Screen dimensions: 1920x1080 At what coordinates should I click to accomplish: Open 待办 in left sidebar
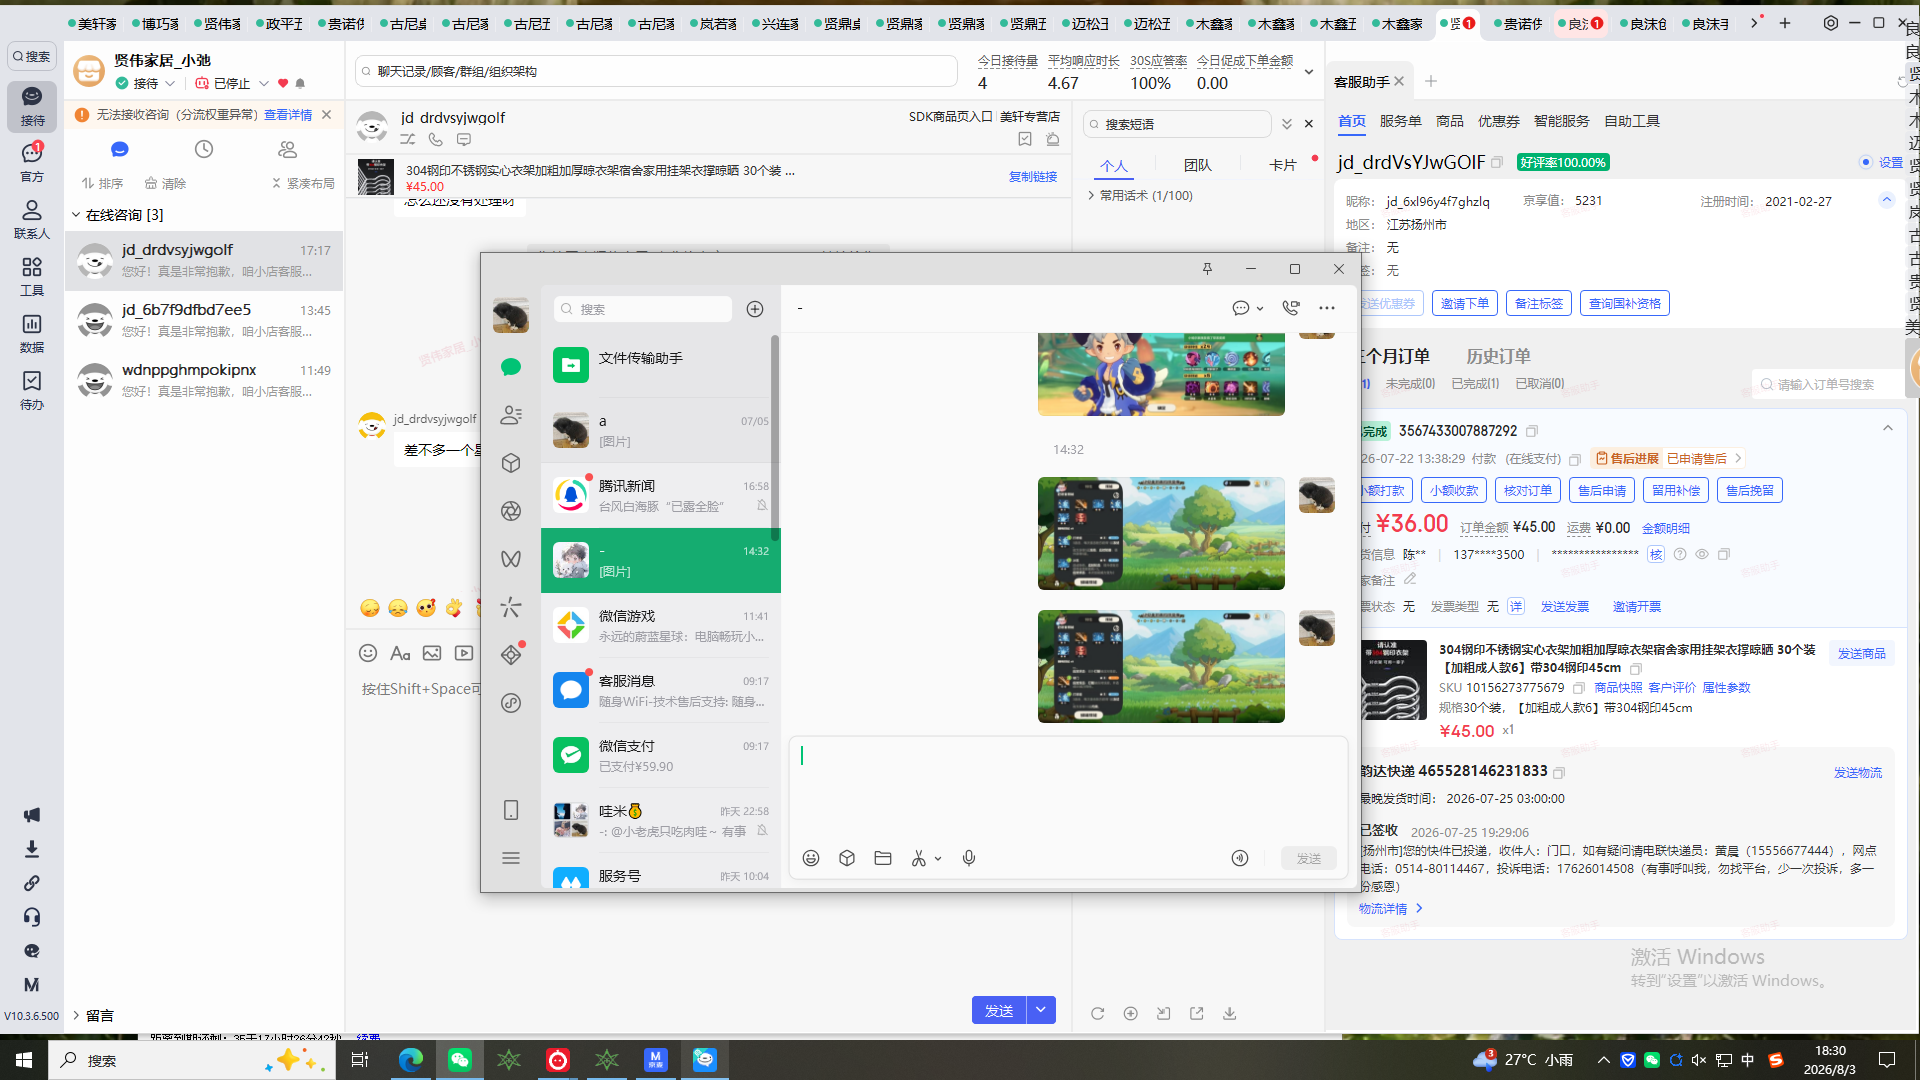pos(32,390)
